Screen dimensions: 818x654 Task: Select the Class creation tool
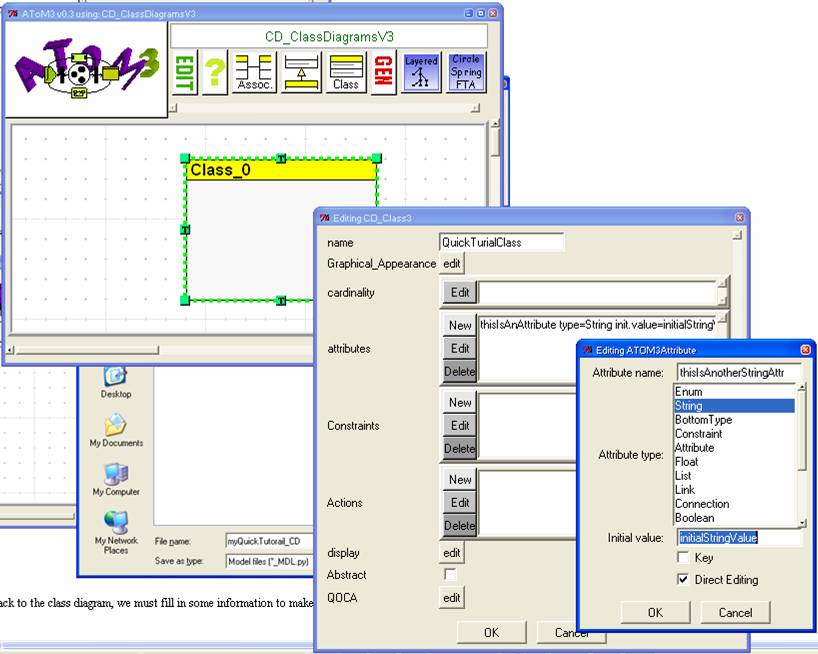tap(346, 74)
